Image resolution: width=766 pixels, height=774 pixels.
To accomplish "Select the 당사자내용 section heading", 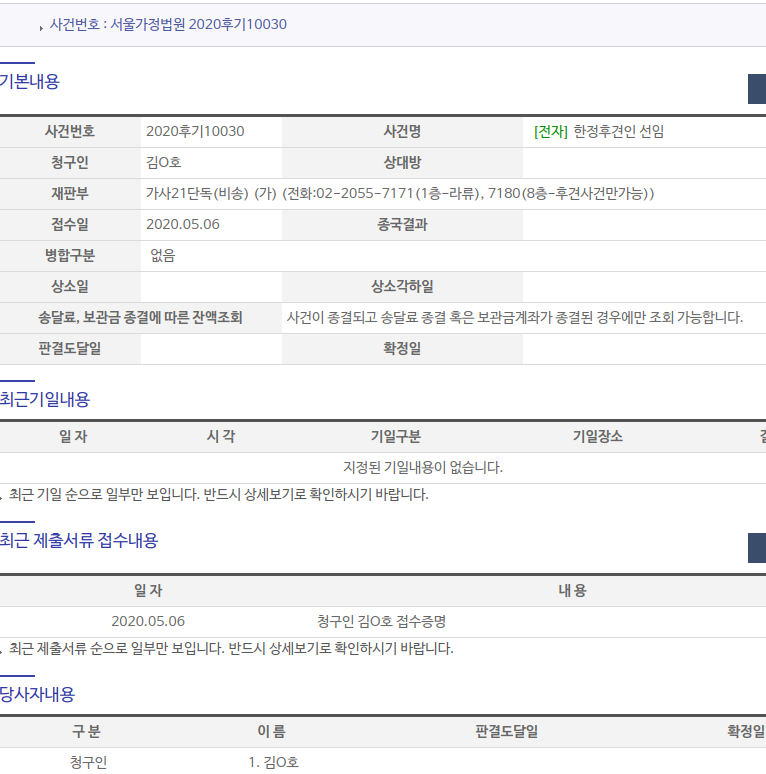I will (x=38, y=693).
